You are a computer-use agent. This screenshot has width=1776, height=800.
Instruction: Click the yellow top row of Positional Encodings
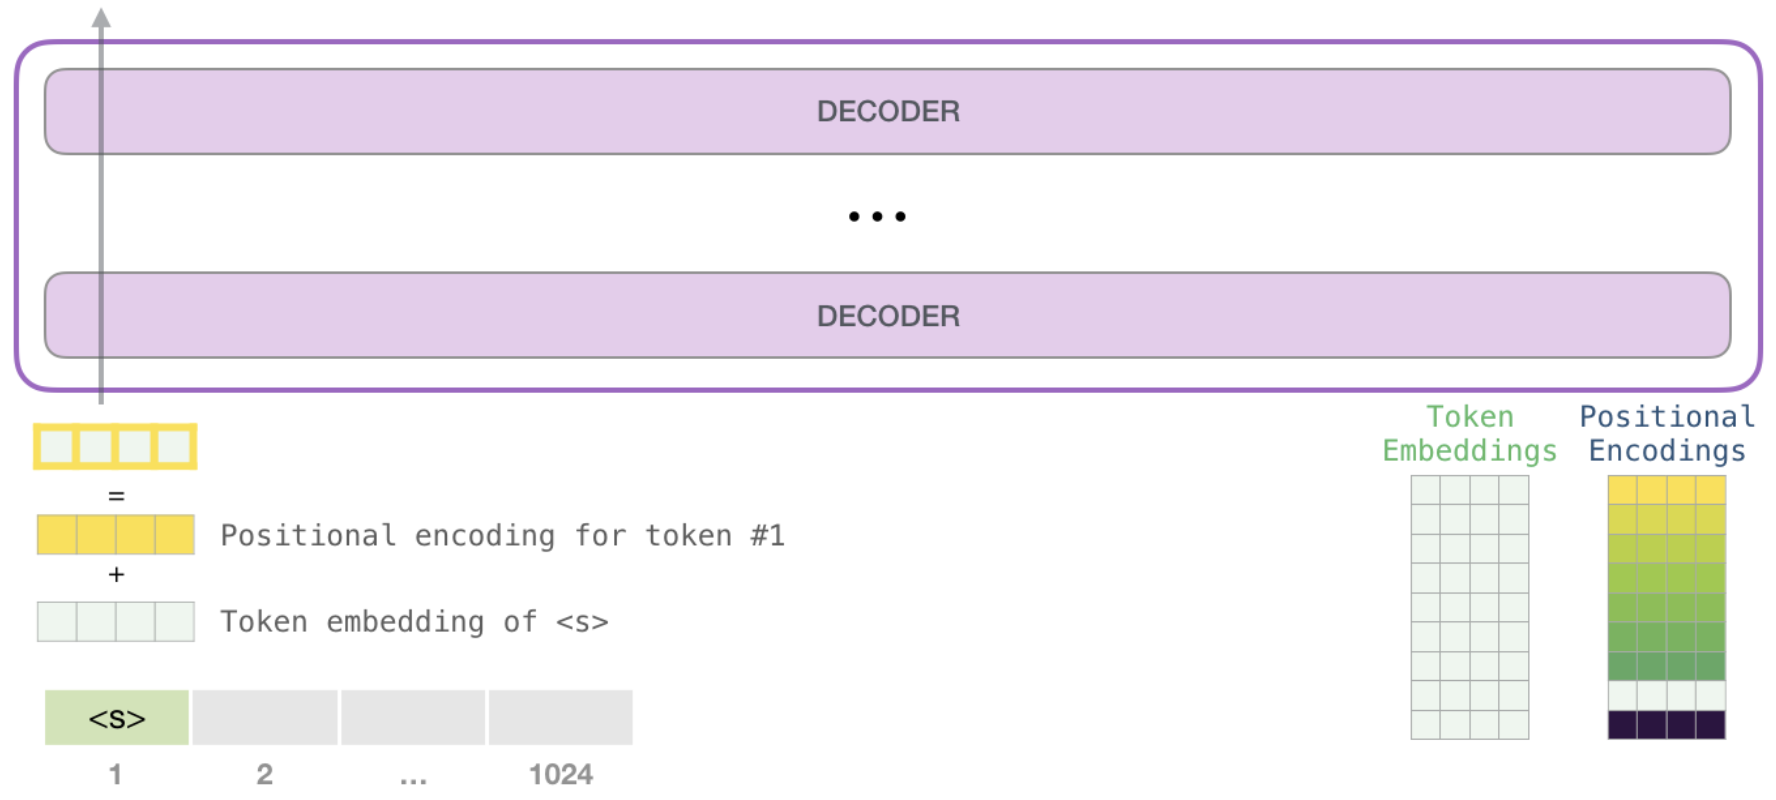tap(1667, 490)
